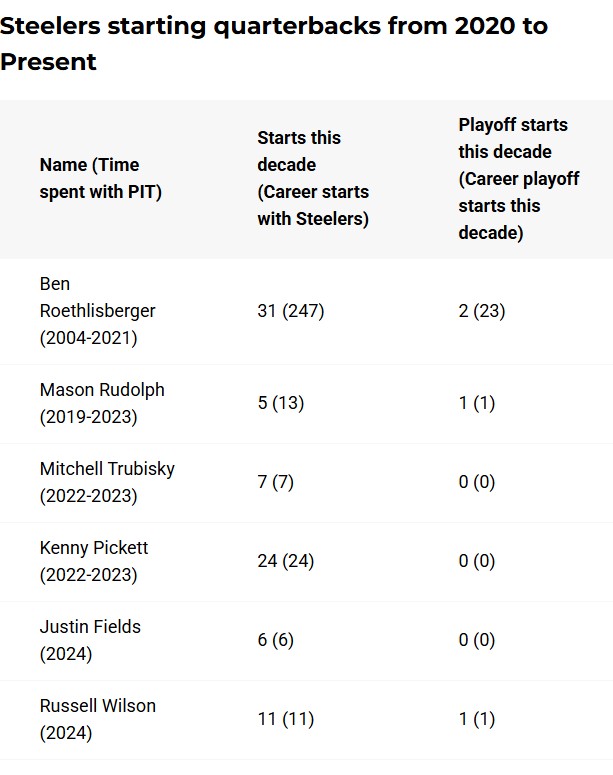613x775 pixels.
Task: Click Kenny Pickett's 0 (0) playoff value
Action: pos(477,561)
